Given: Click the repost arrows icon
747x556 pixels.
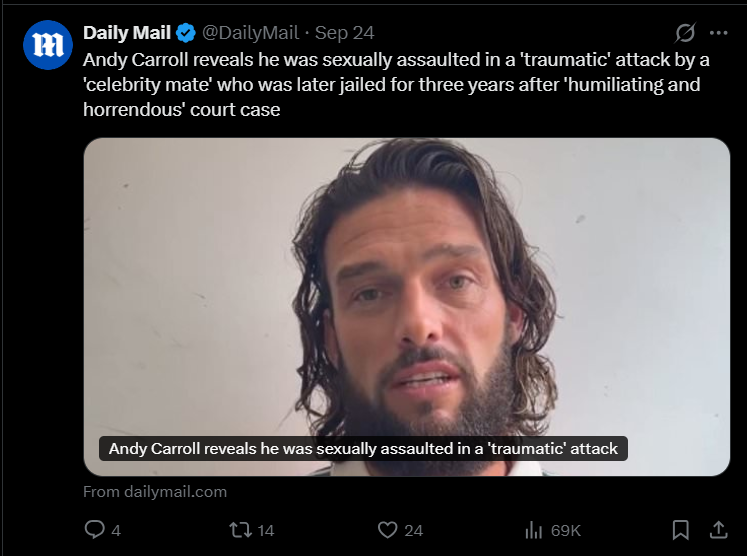Looking at the screenshot, I should point(241,530).
